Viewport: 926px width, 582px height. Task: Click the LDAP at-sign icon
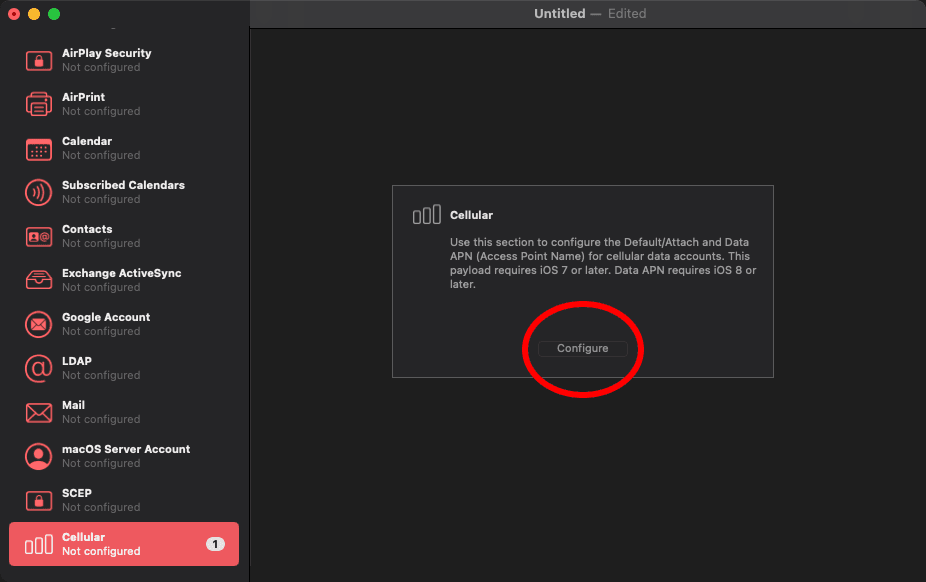38,368
